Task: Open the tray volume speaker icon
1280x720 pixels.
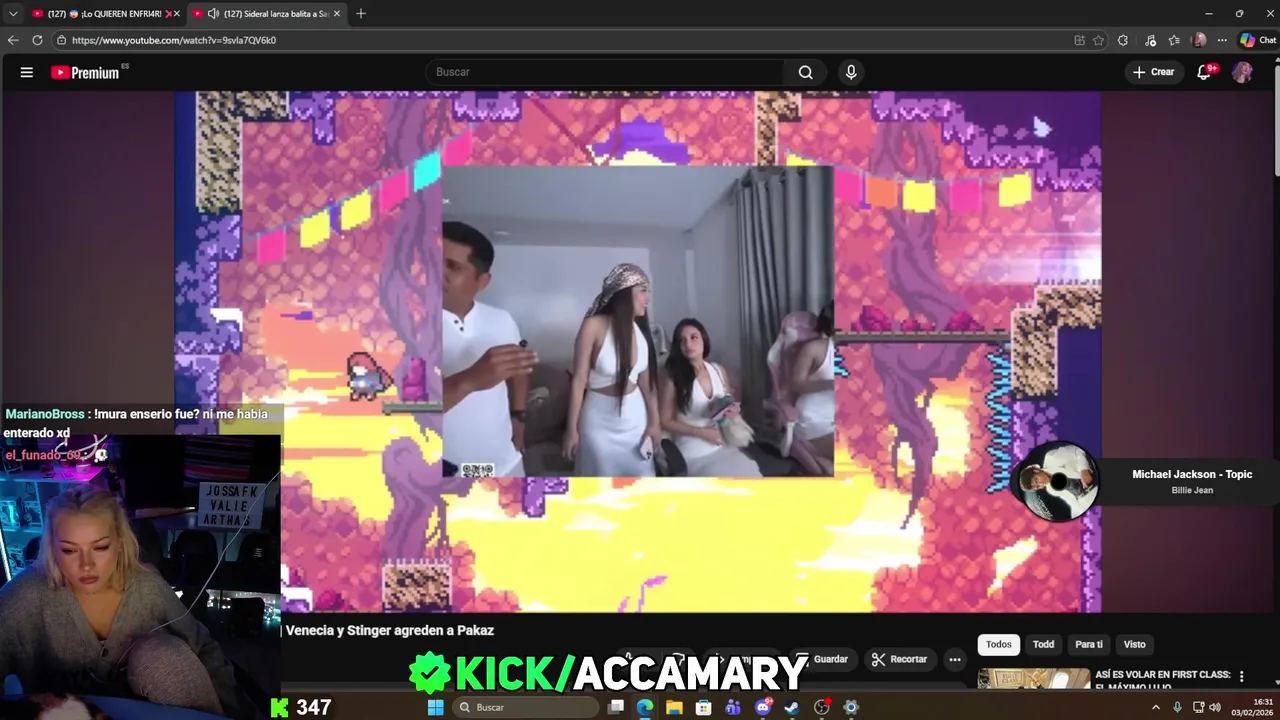Action: [x=1215, y=707]
